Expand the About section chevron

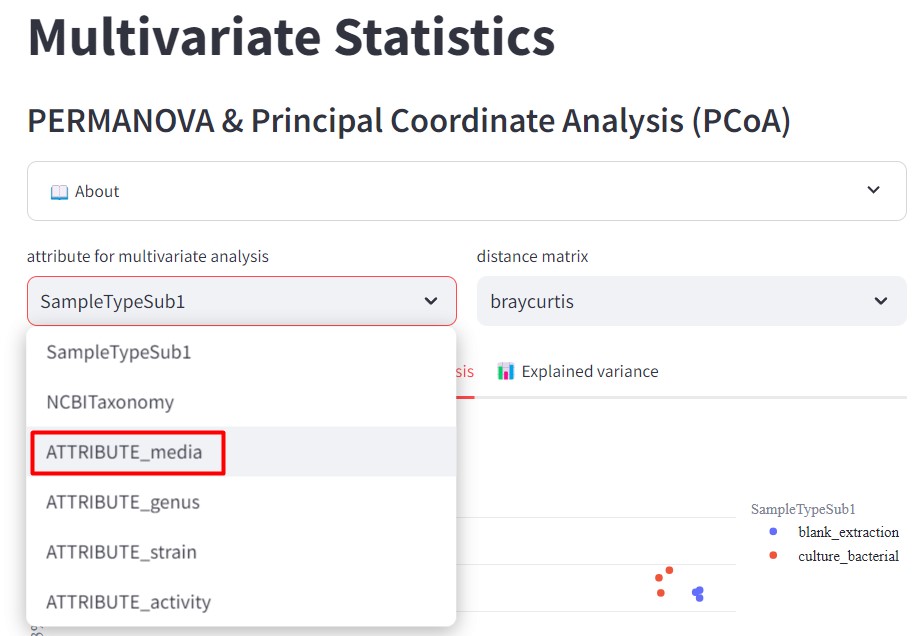coord(873,190)
